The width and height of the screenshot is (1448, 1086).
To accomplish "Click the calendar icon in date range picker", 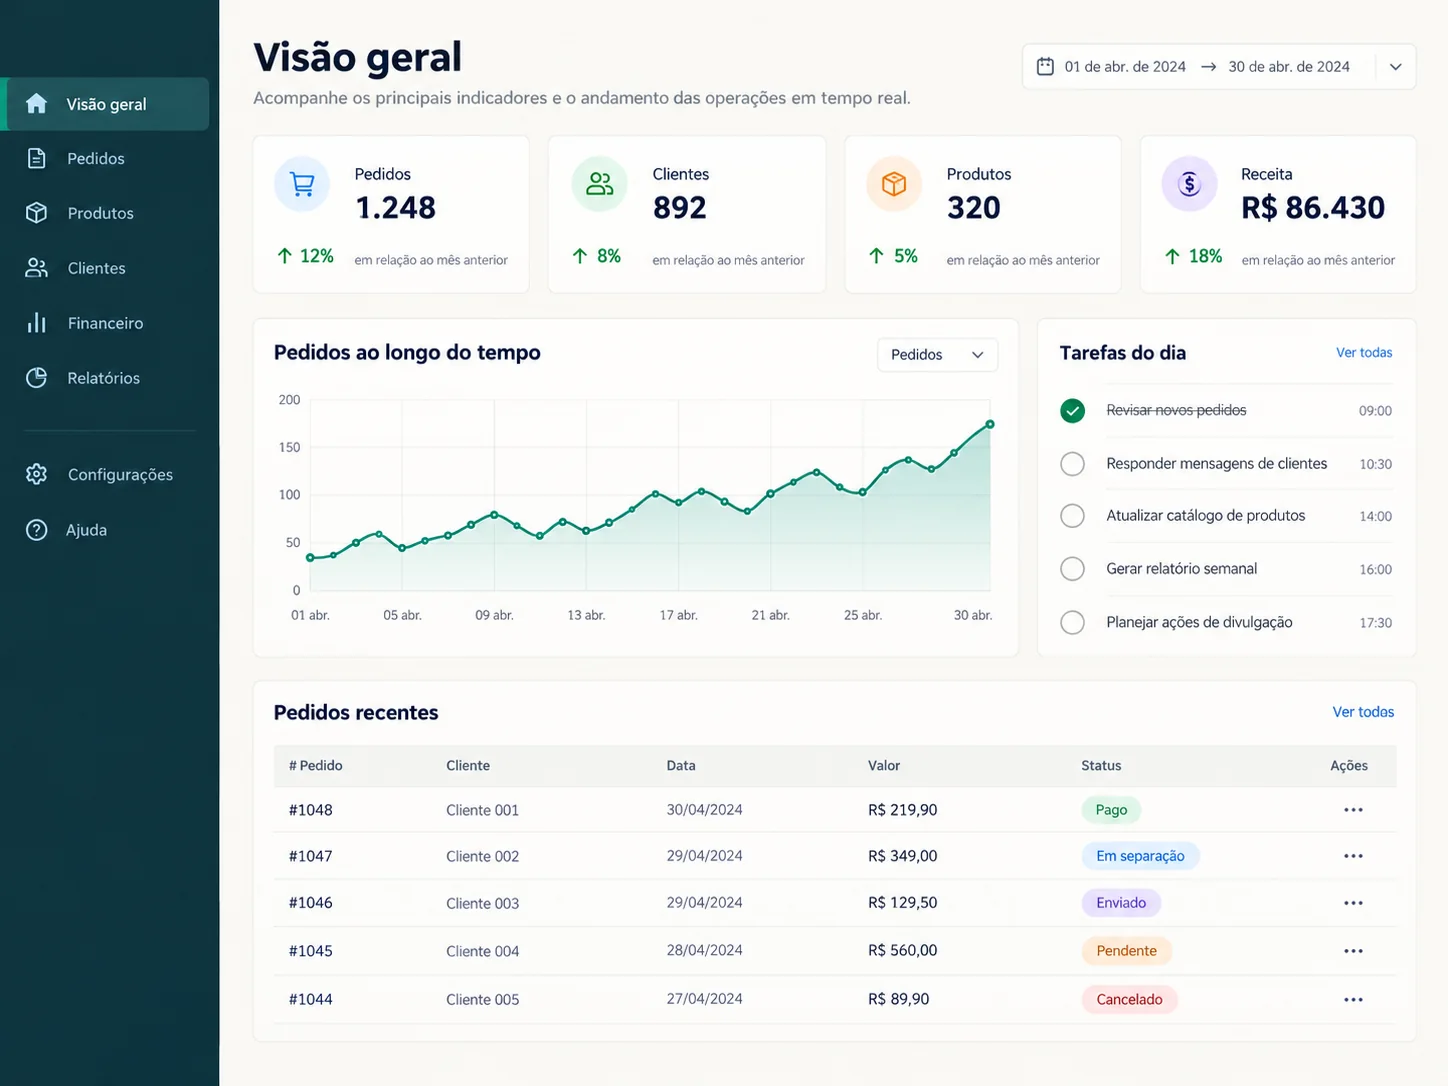I will [x=1045, y=66].
